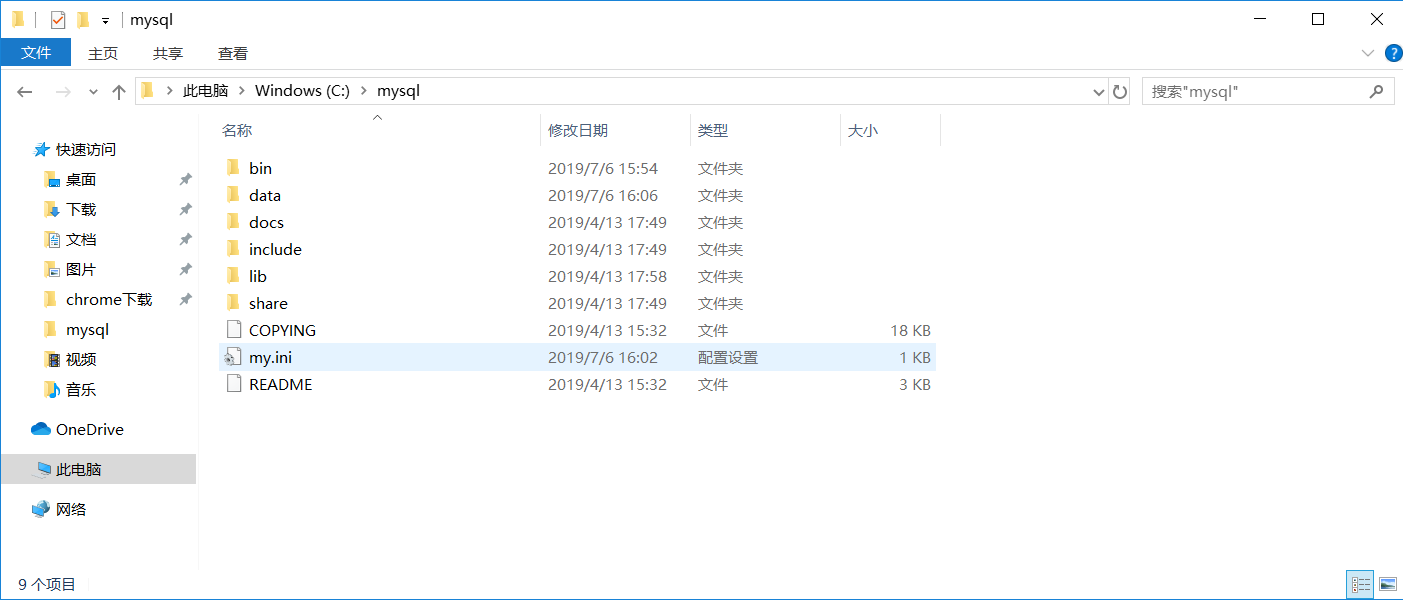Click the search magnifier icon
This screenshot has height=600, width=1403.
1376,91
